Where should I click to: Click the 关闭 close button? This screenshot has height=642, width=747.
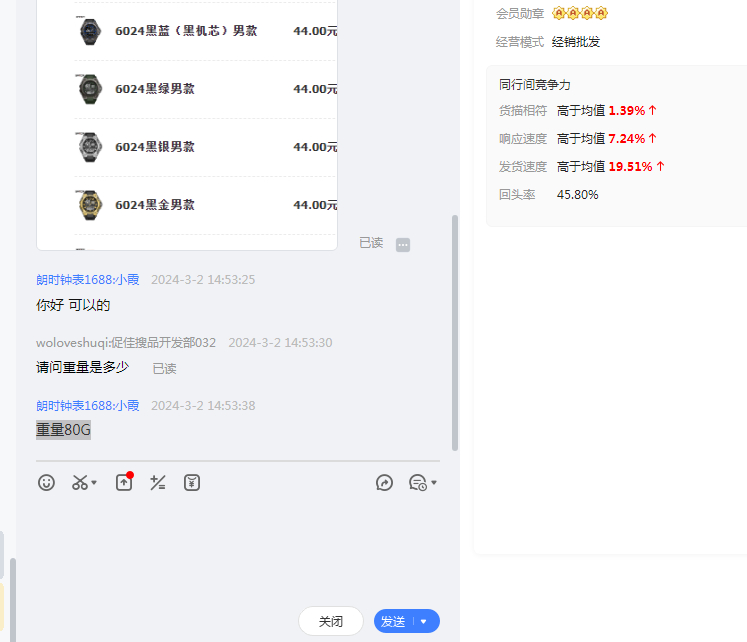tap(331, 622)
